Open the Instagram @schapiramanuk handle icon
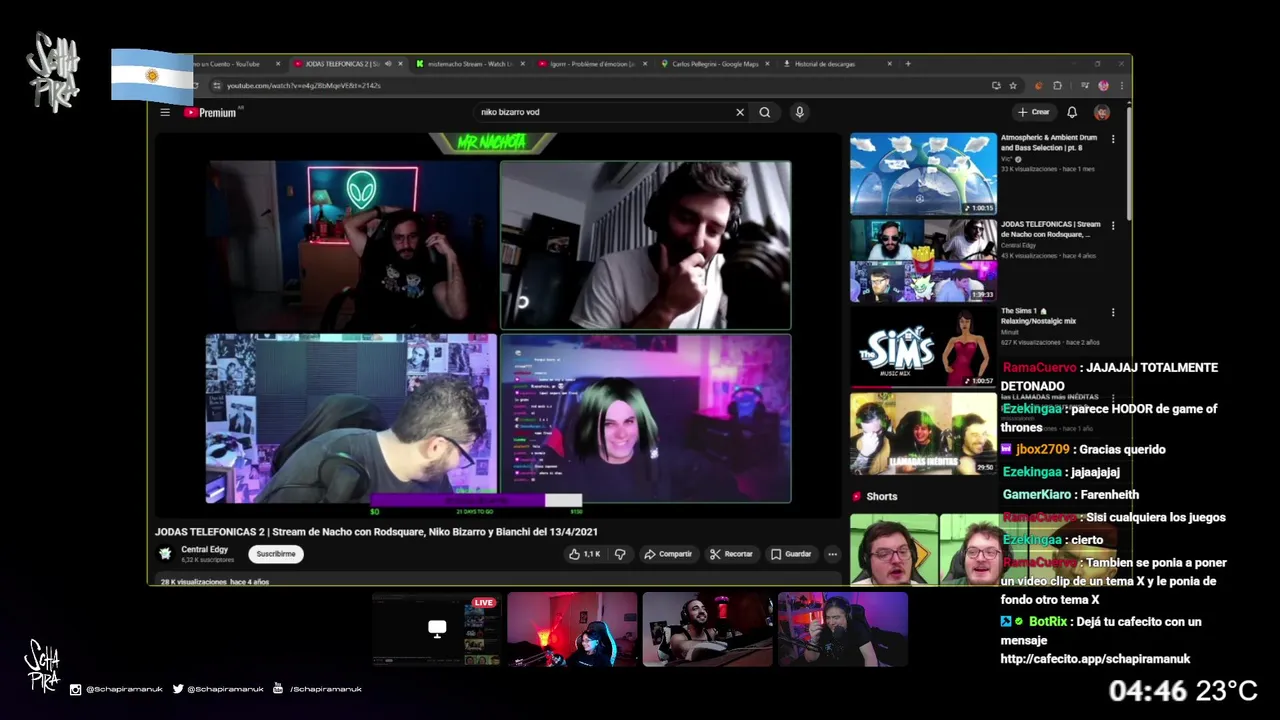This screenshot has height=720, width=1280. tap(75, 689)
